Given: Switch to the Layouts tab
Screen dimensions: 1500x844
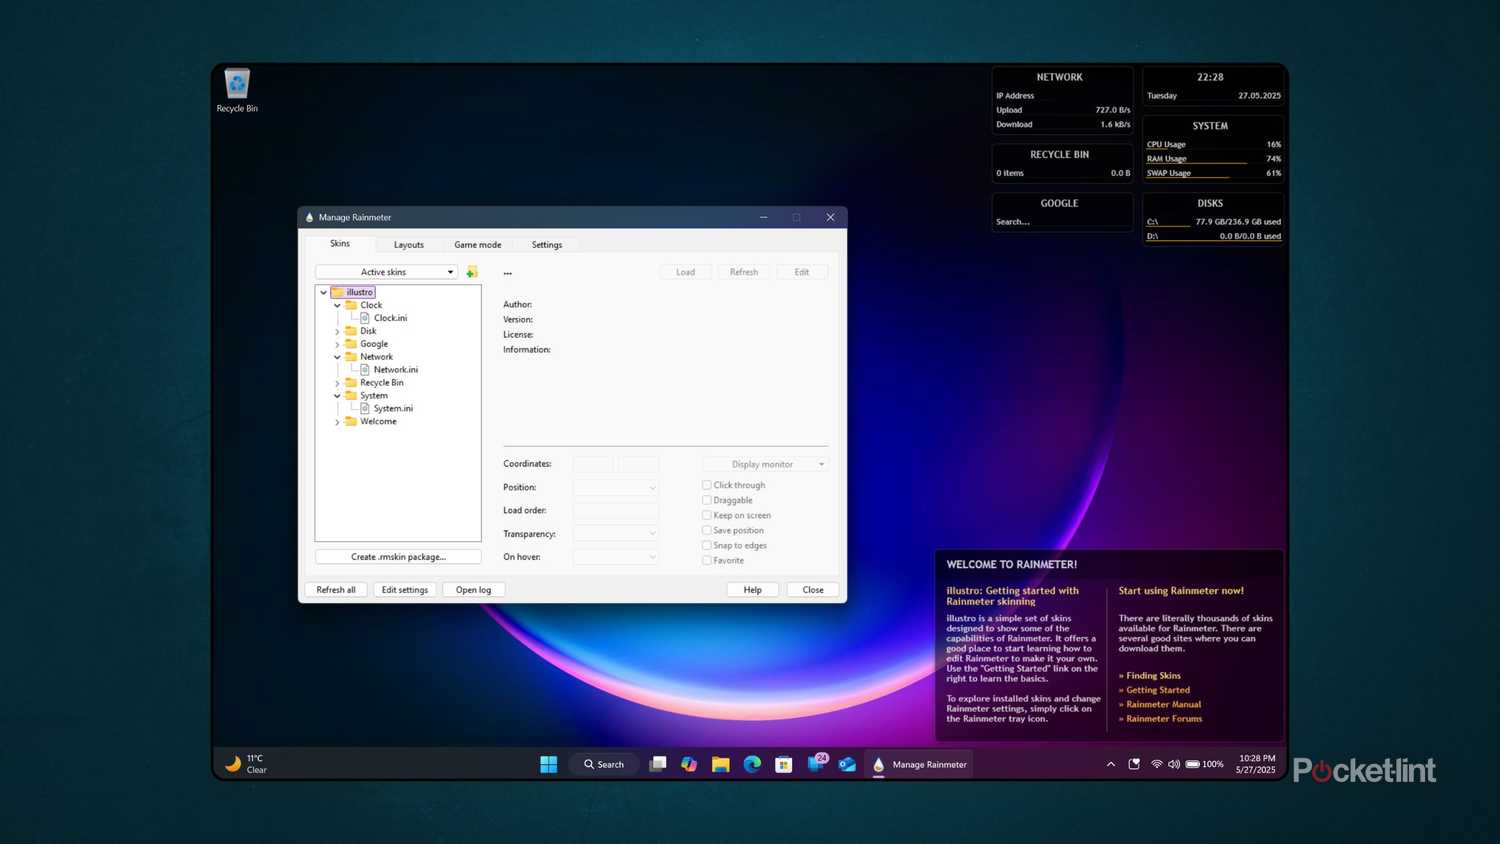Looking at the screenshot, I should pos(408,244).
